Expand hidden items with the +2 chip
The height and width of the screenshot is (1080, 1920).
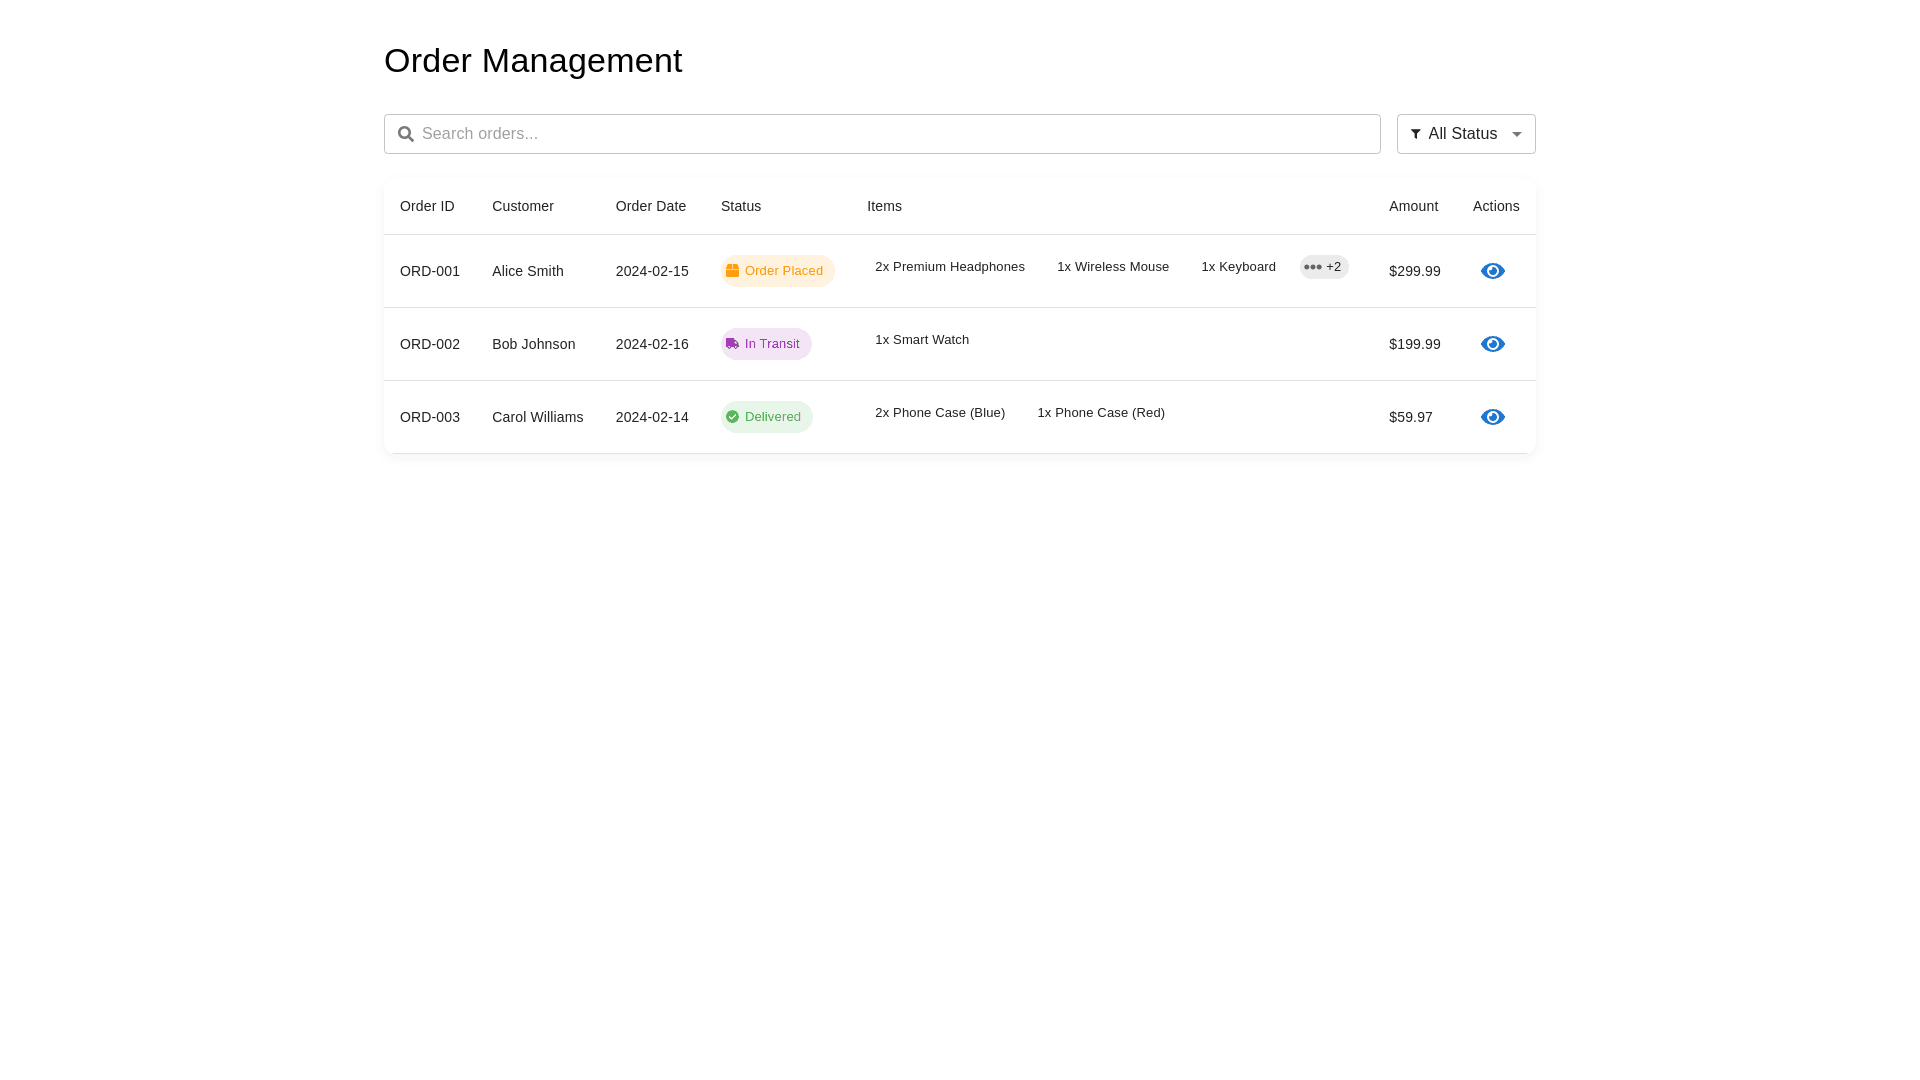1324,267
